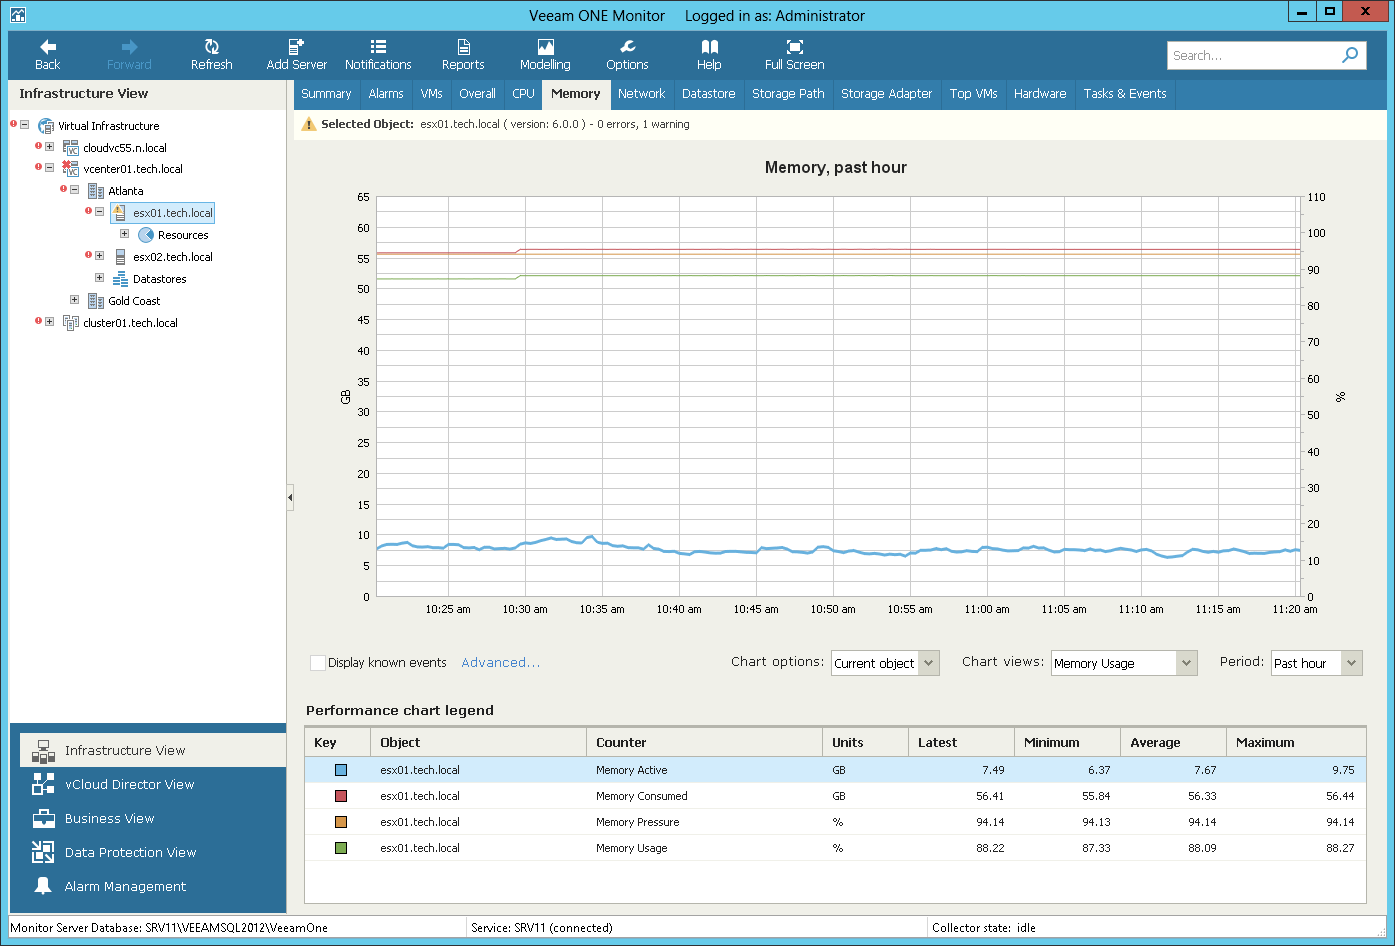Click the Refresh toolbar icon
The image size is (1395, 946).
pos(212,47)
